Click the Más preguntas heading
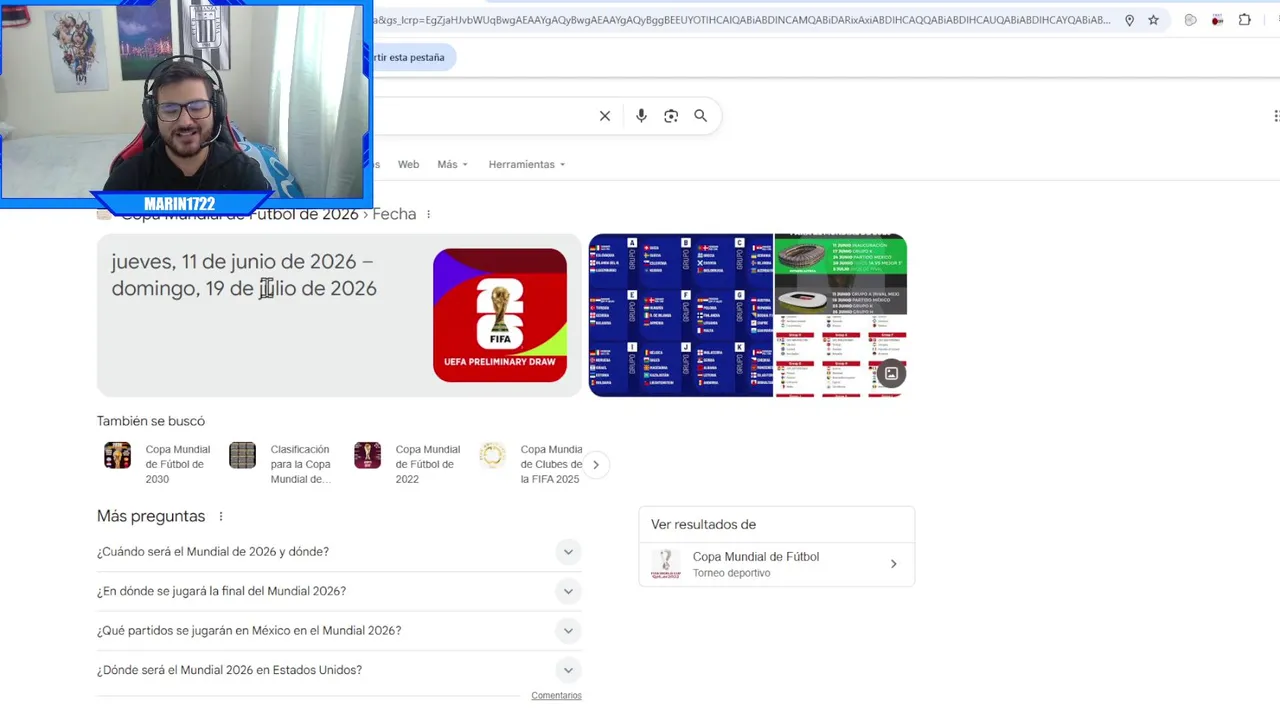 point(151,516)
